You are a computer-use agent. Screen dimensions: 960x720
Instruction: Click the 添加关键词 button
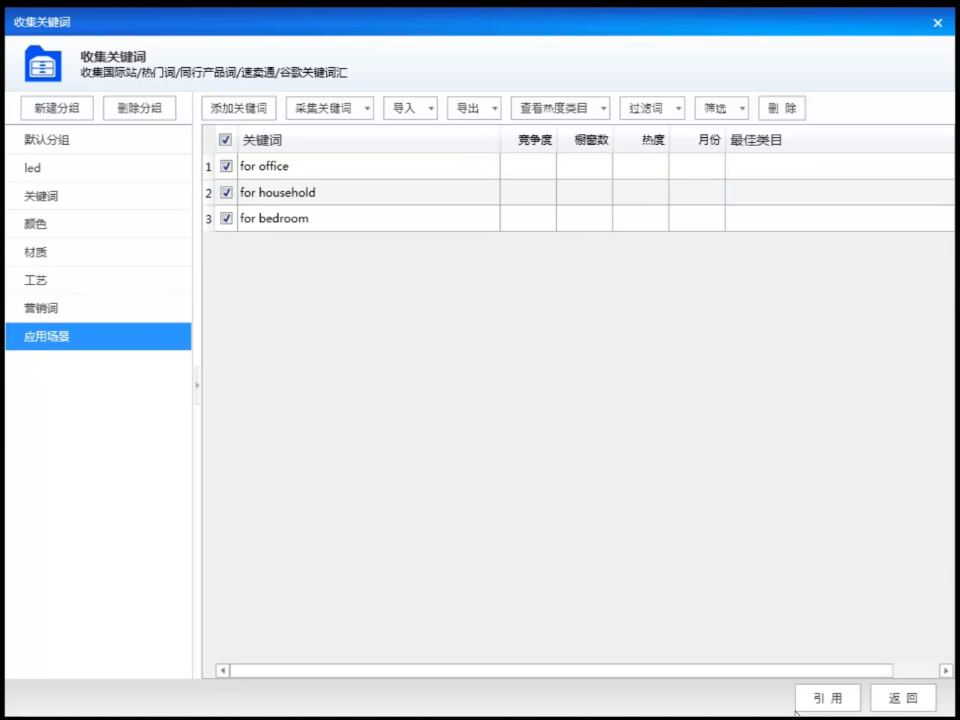pyautogui.click(x=239, y=108)
